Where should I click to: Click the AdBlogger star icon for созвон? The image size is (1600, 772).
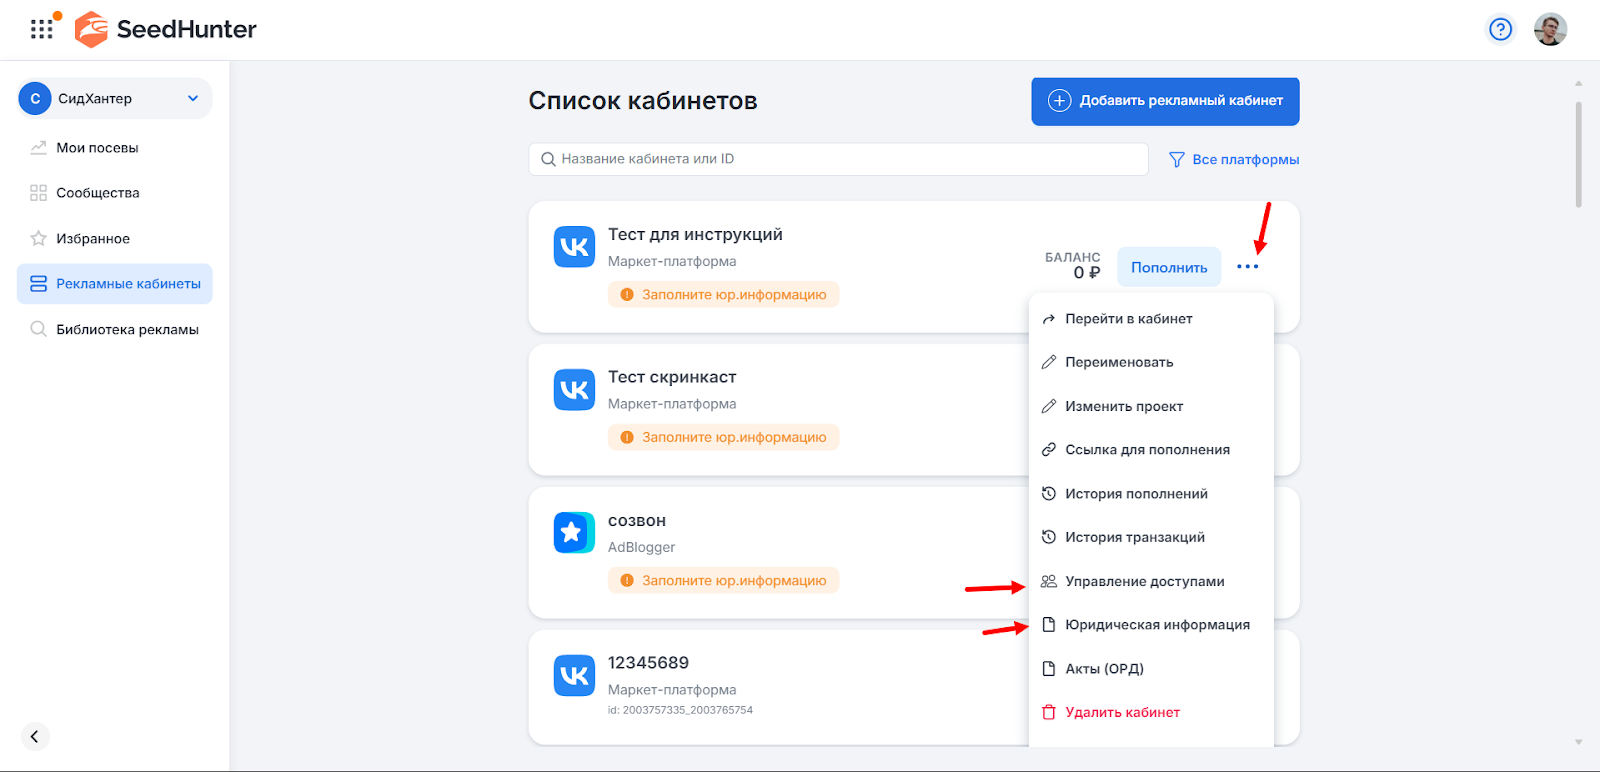[574, 533]
